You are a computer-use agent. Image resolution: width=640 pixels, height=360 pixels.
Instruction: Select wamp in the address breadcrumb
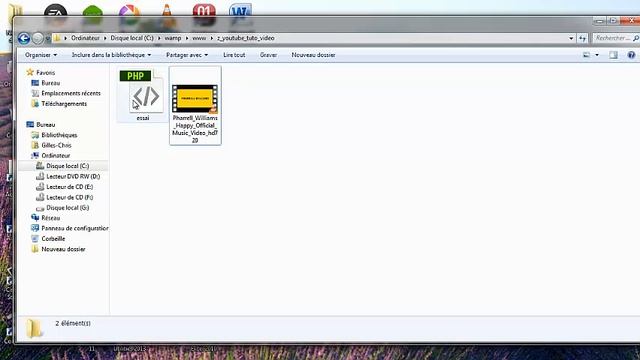[173, 38]
